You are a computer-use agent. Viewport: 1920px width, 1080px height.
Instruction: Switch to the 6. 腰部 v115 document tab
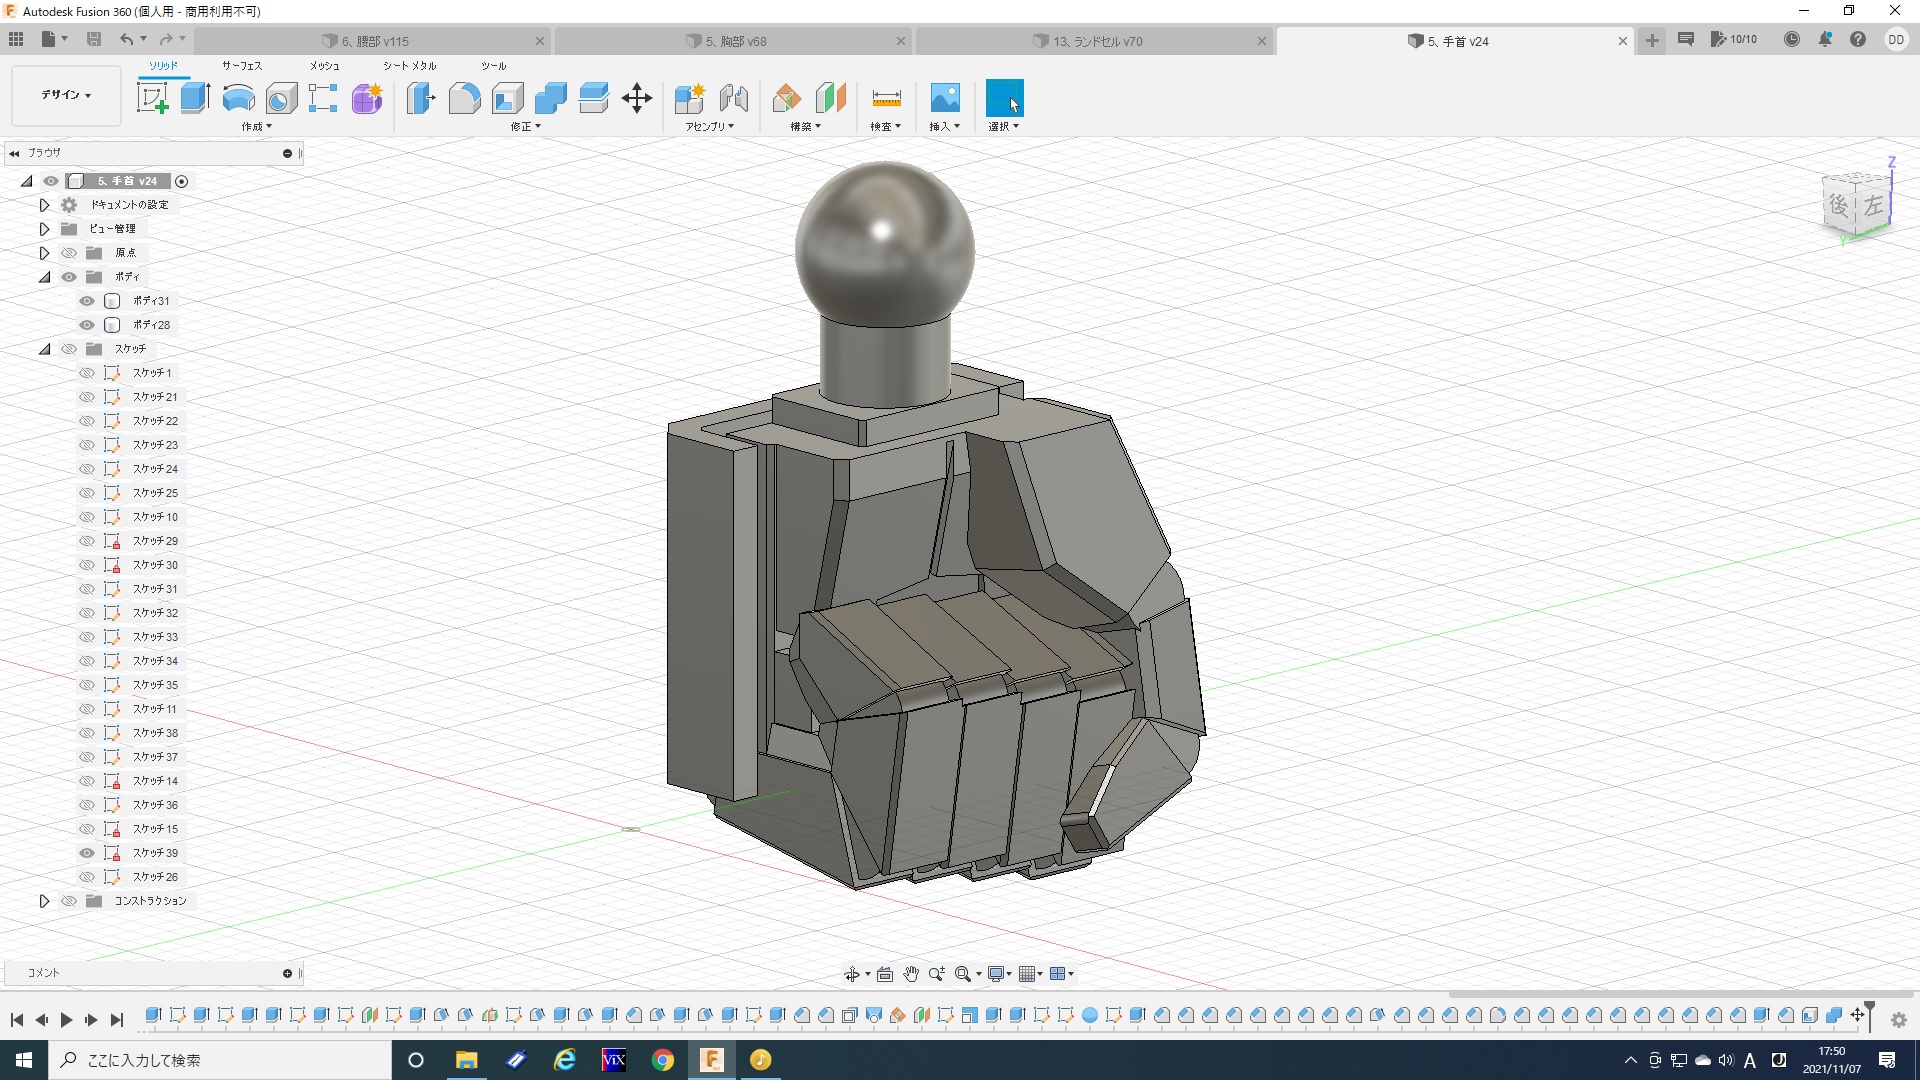click(375, 41)
